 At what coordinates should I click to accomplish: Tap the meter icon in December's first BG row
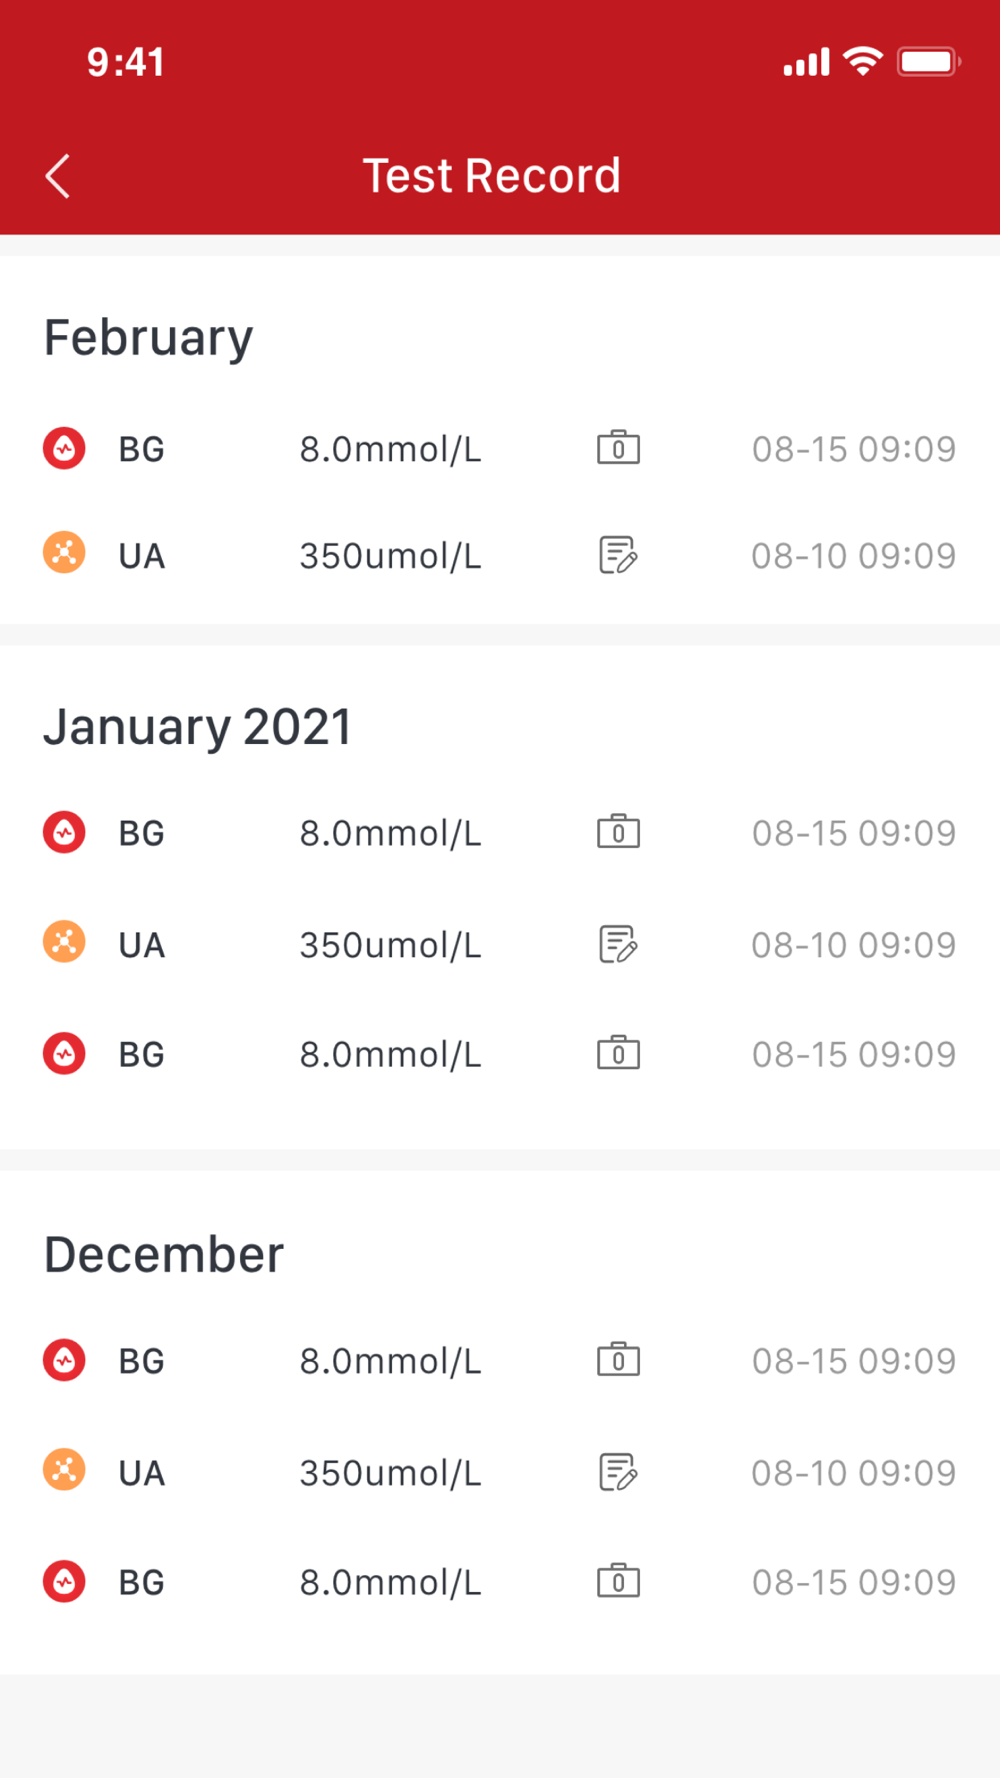tap(618, 1360)
